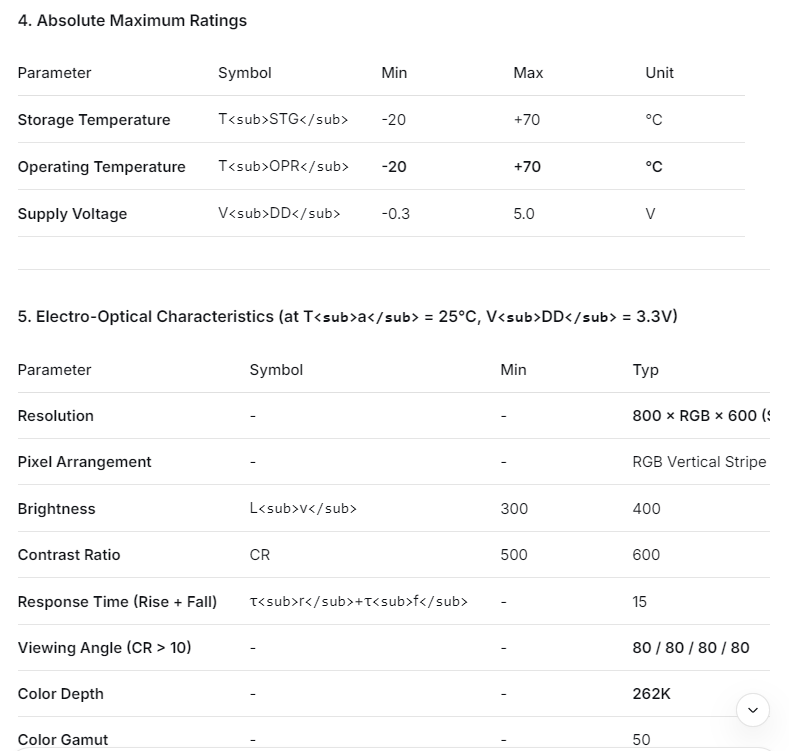This screenshot has width=789, height=751.
Task: Click the Typ column header
Action: coord(646,370)
